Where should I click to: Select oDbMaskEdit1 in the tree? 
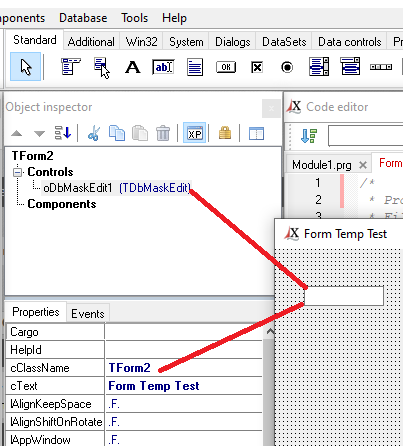(x=117, y=188)
